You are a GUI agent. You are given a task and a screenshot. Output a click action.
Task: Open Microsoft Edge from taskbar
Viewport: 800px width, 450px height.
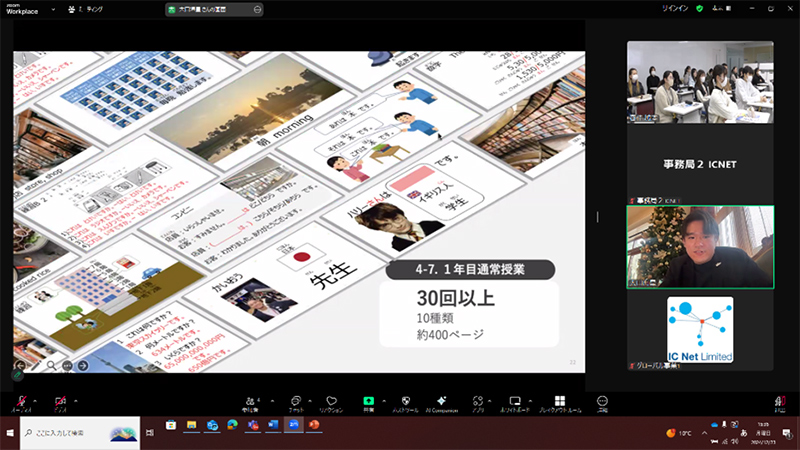232,425
